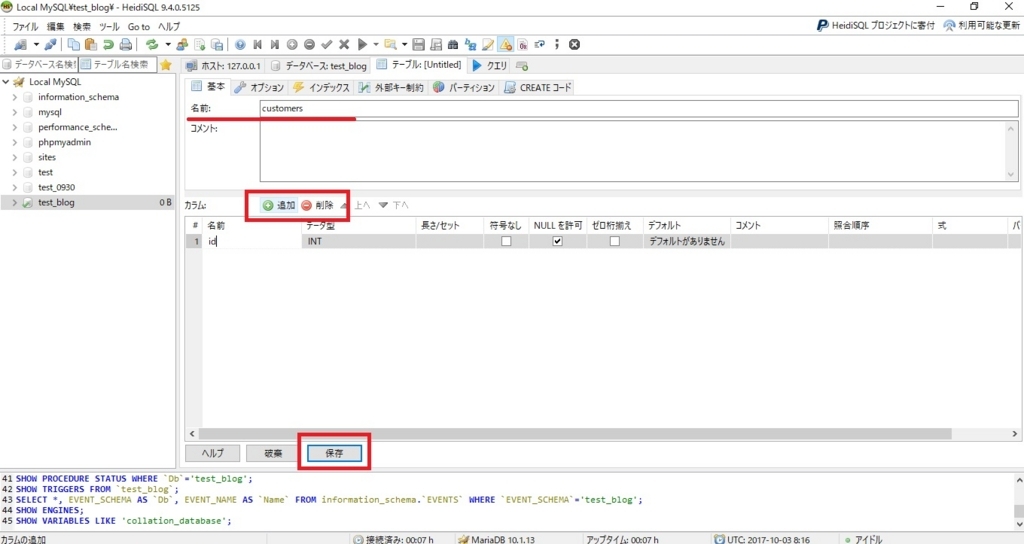Collapse the Local MySQL tree node
The height and width of the screenshot is (544, 1024).
[6, 82]
